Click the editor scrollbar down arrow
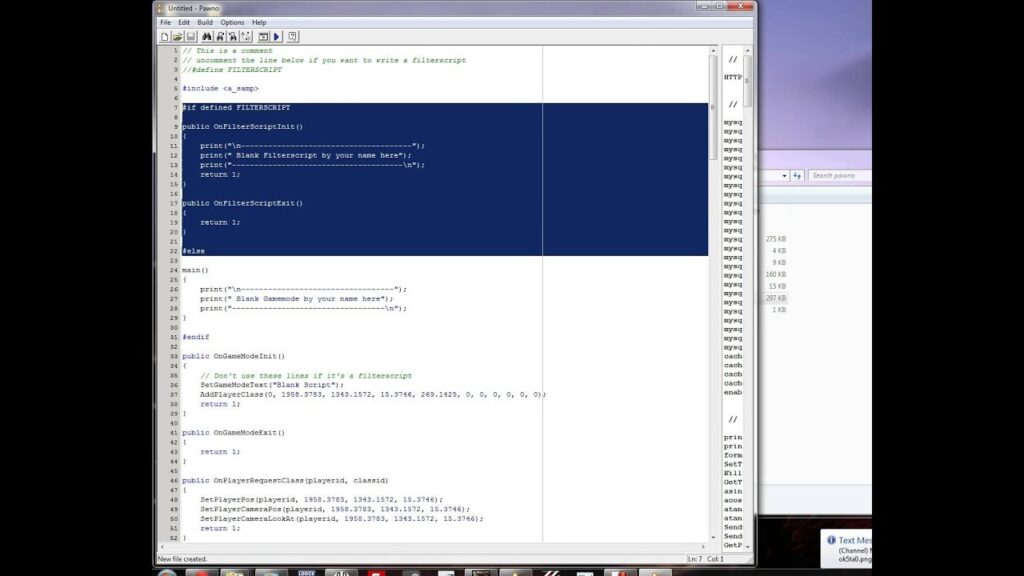The height and width of the screenshot is (576, 1024). pyautogui.click(x=713, y=537)
